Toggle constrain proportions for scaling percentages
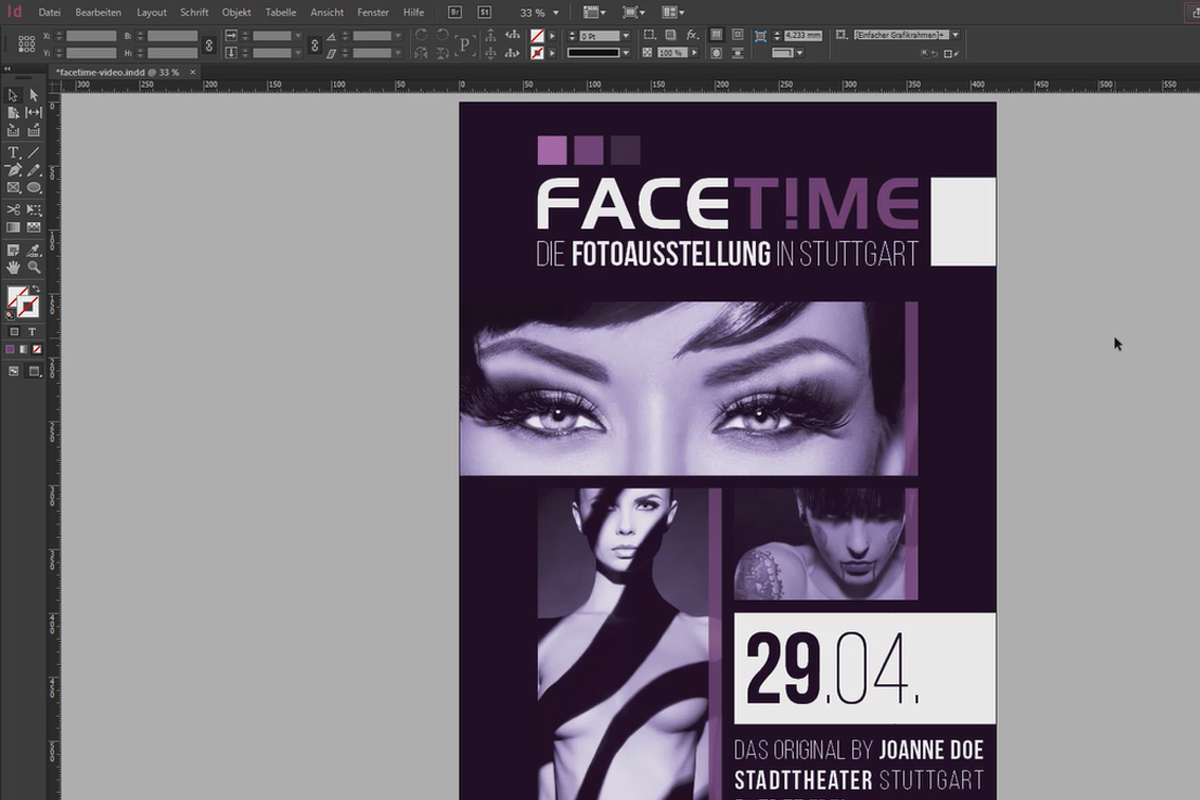Viewport: 1200px width, 800px height. 314,44
